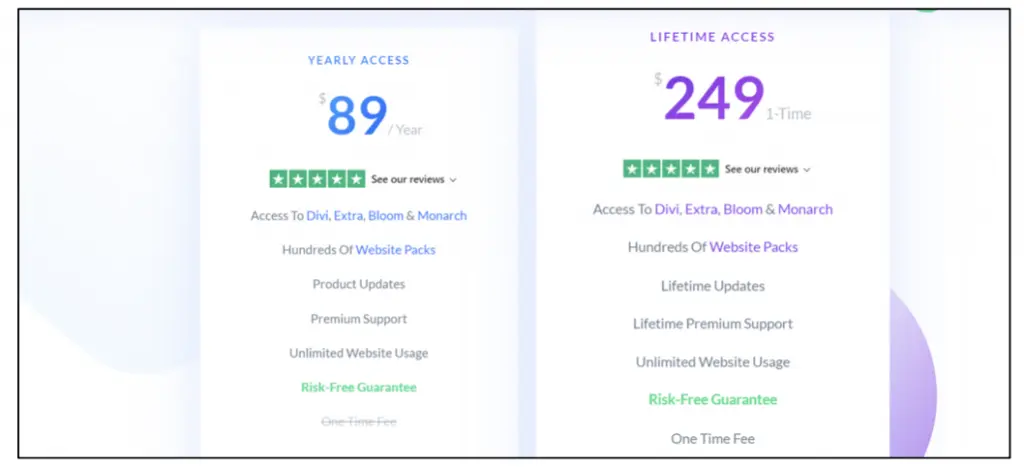
Task: Open the Extra link in Lifetime plan
Action: 704,209
